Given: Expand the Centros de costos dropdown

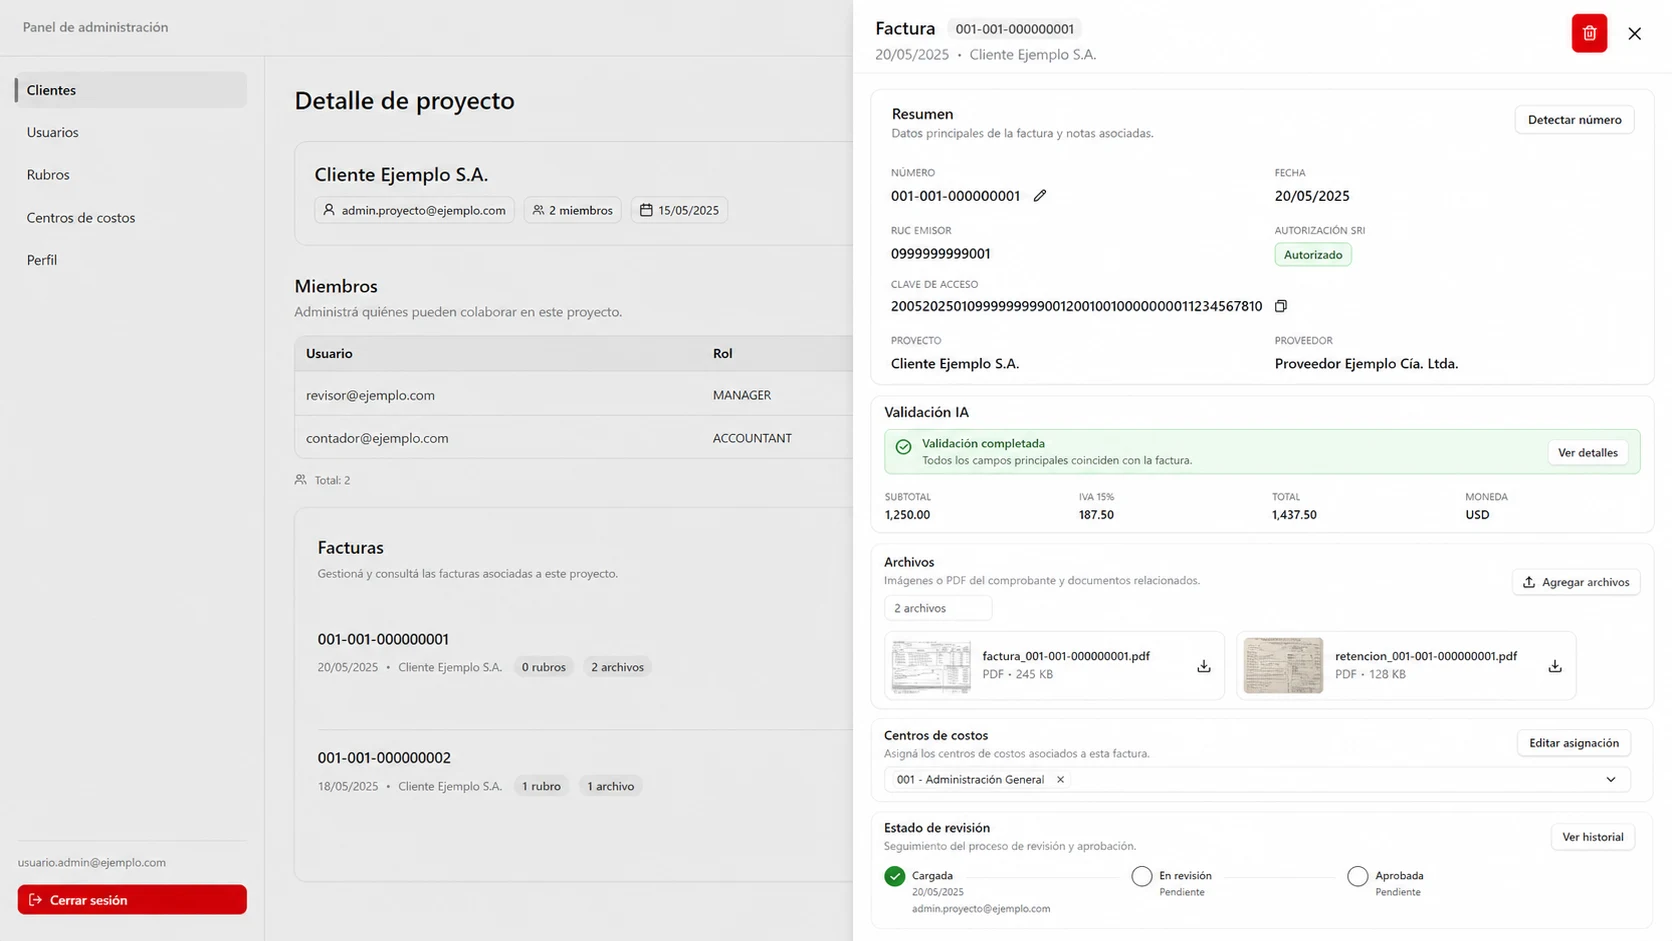Looking at the screenshot, I should pyautogui.click(x=1610, y=780).
